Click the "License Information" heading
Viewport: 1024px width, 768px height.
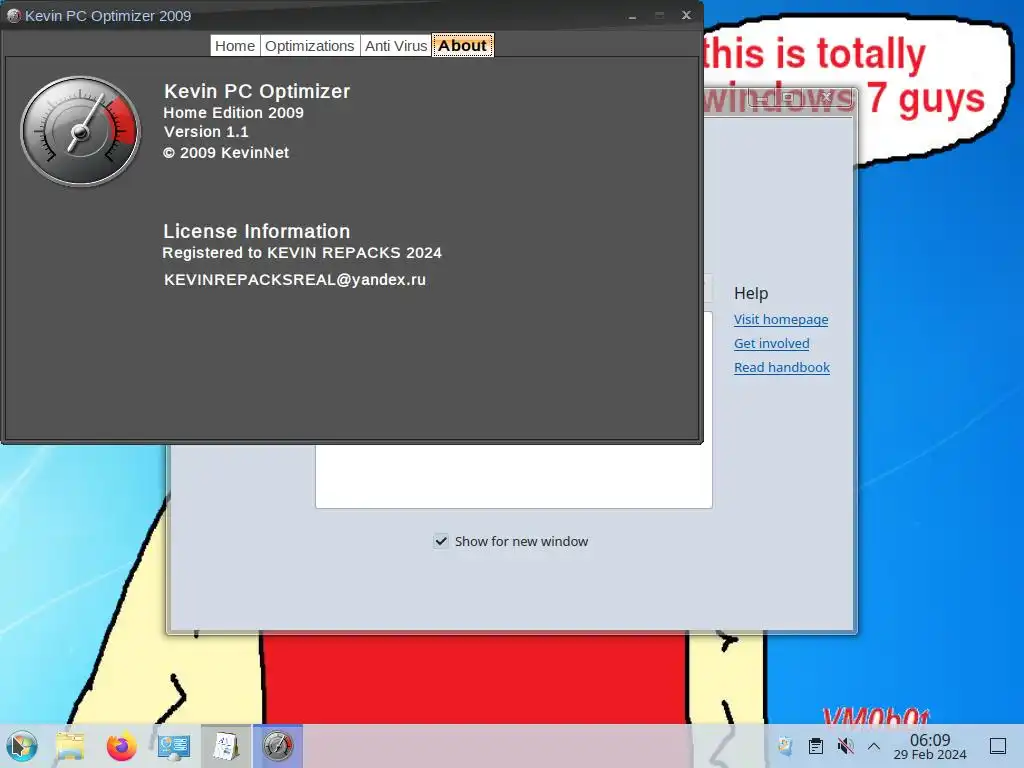(x=257, y=231)
